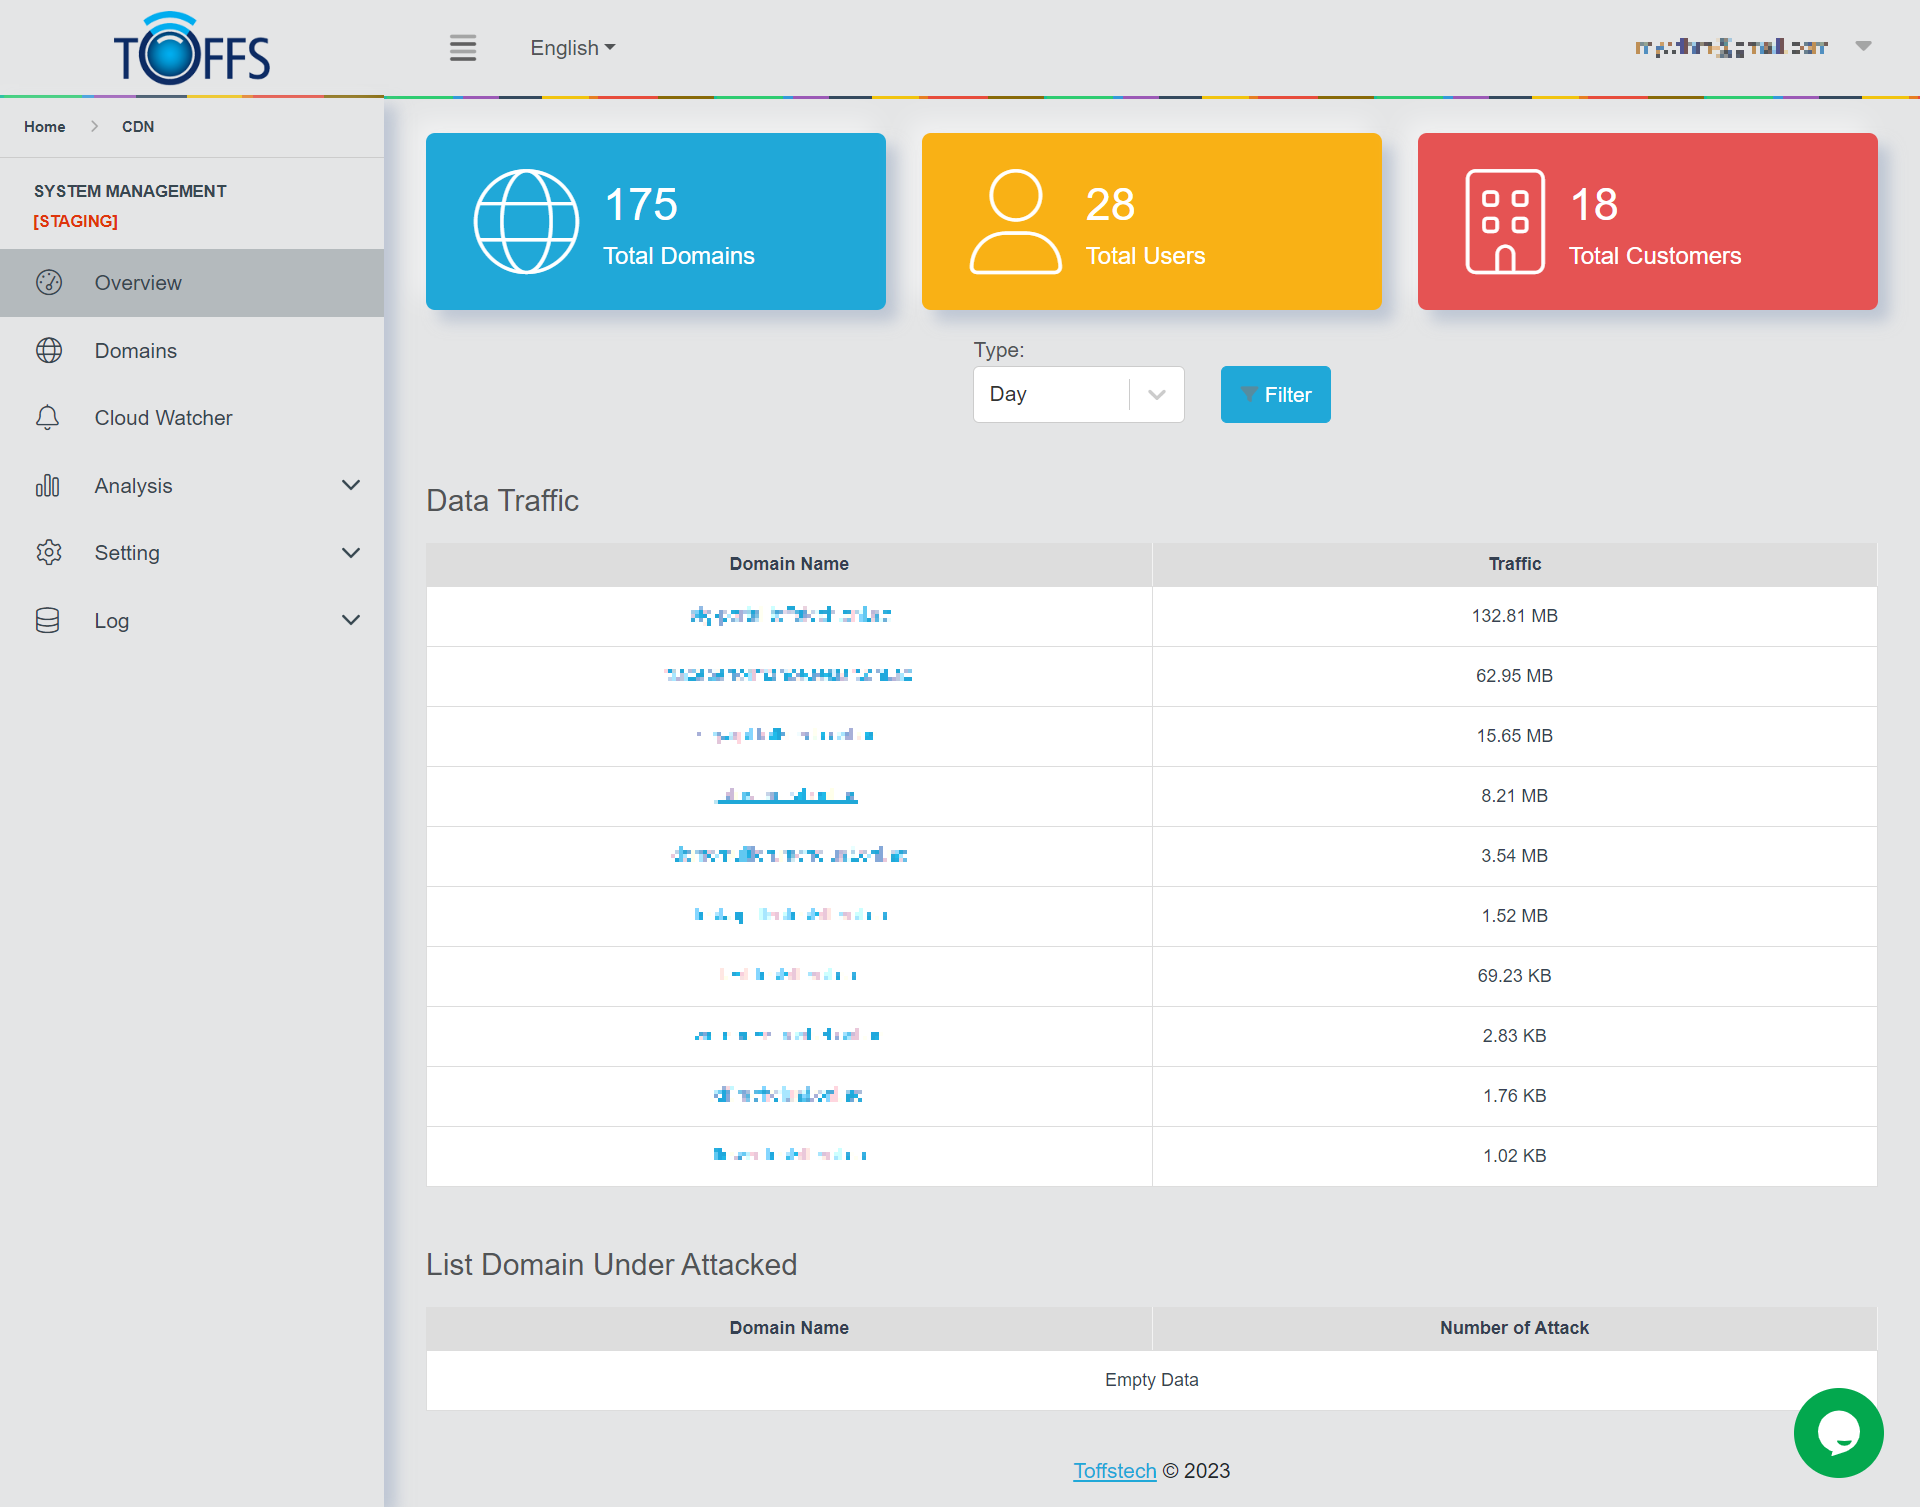Open the user account dropdown arrow
Viewport: 1920px width, 1507px height.
pyautogui.click(x=1863, y=46)
